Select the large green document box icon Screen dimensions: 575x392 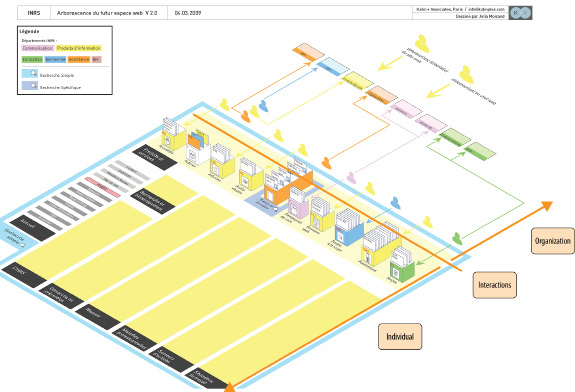click(402, 265)
